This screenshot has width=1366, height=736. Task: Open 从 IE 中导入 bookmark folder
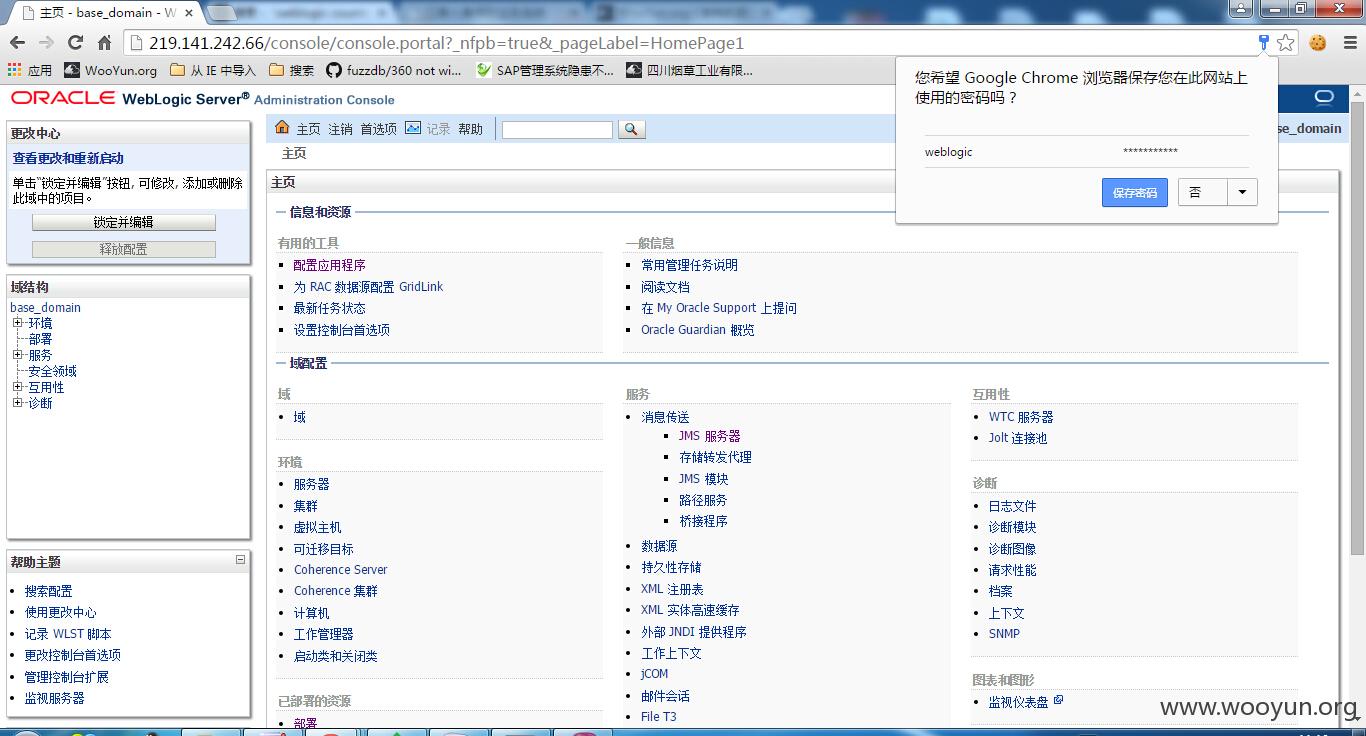[213, 70]
